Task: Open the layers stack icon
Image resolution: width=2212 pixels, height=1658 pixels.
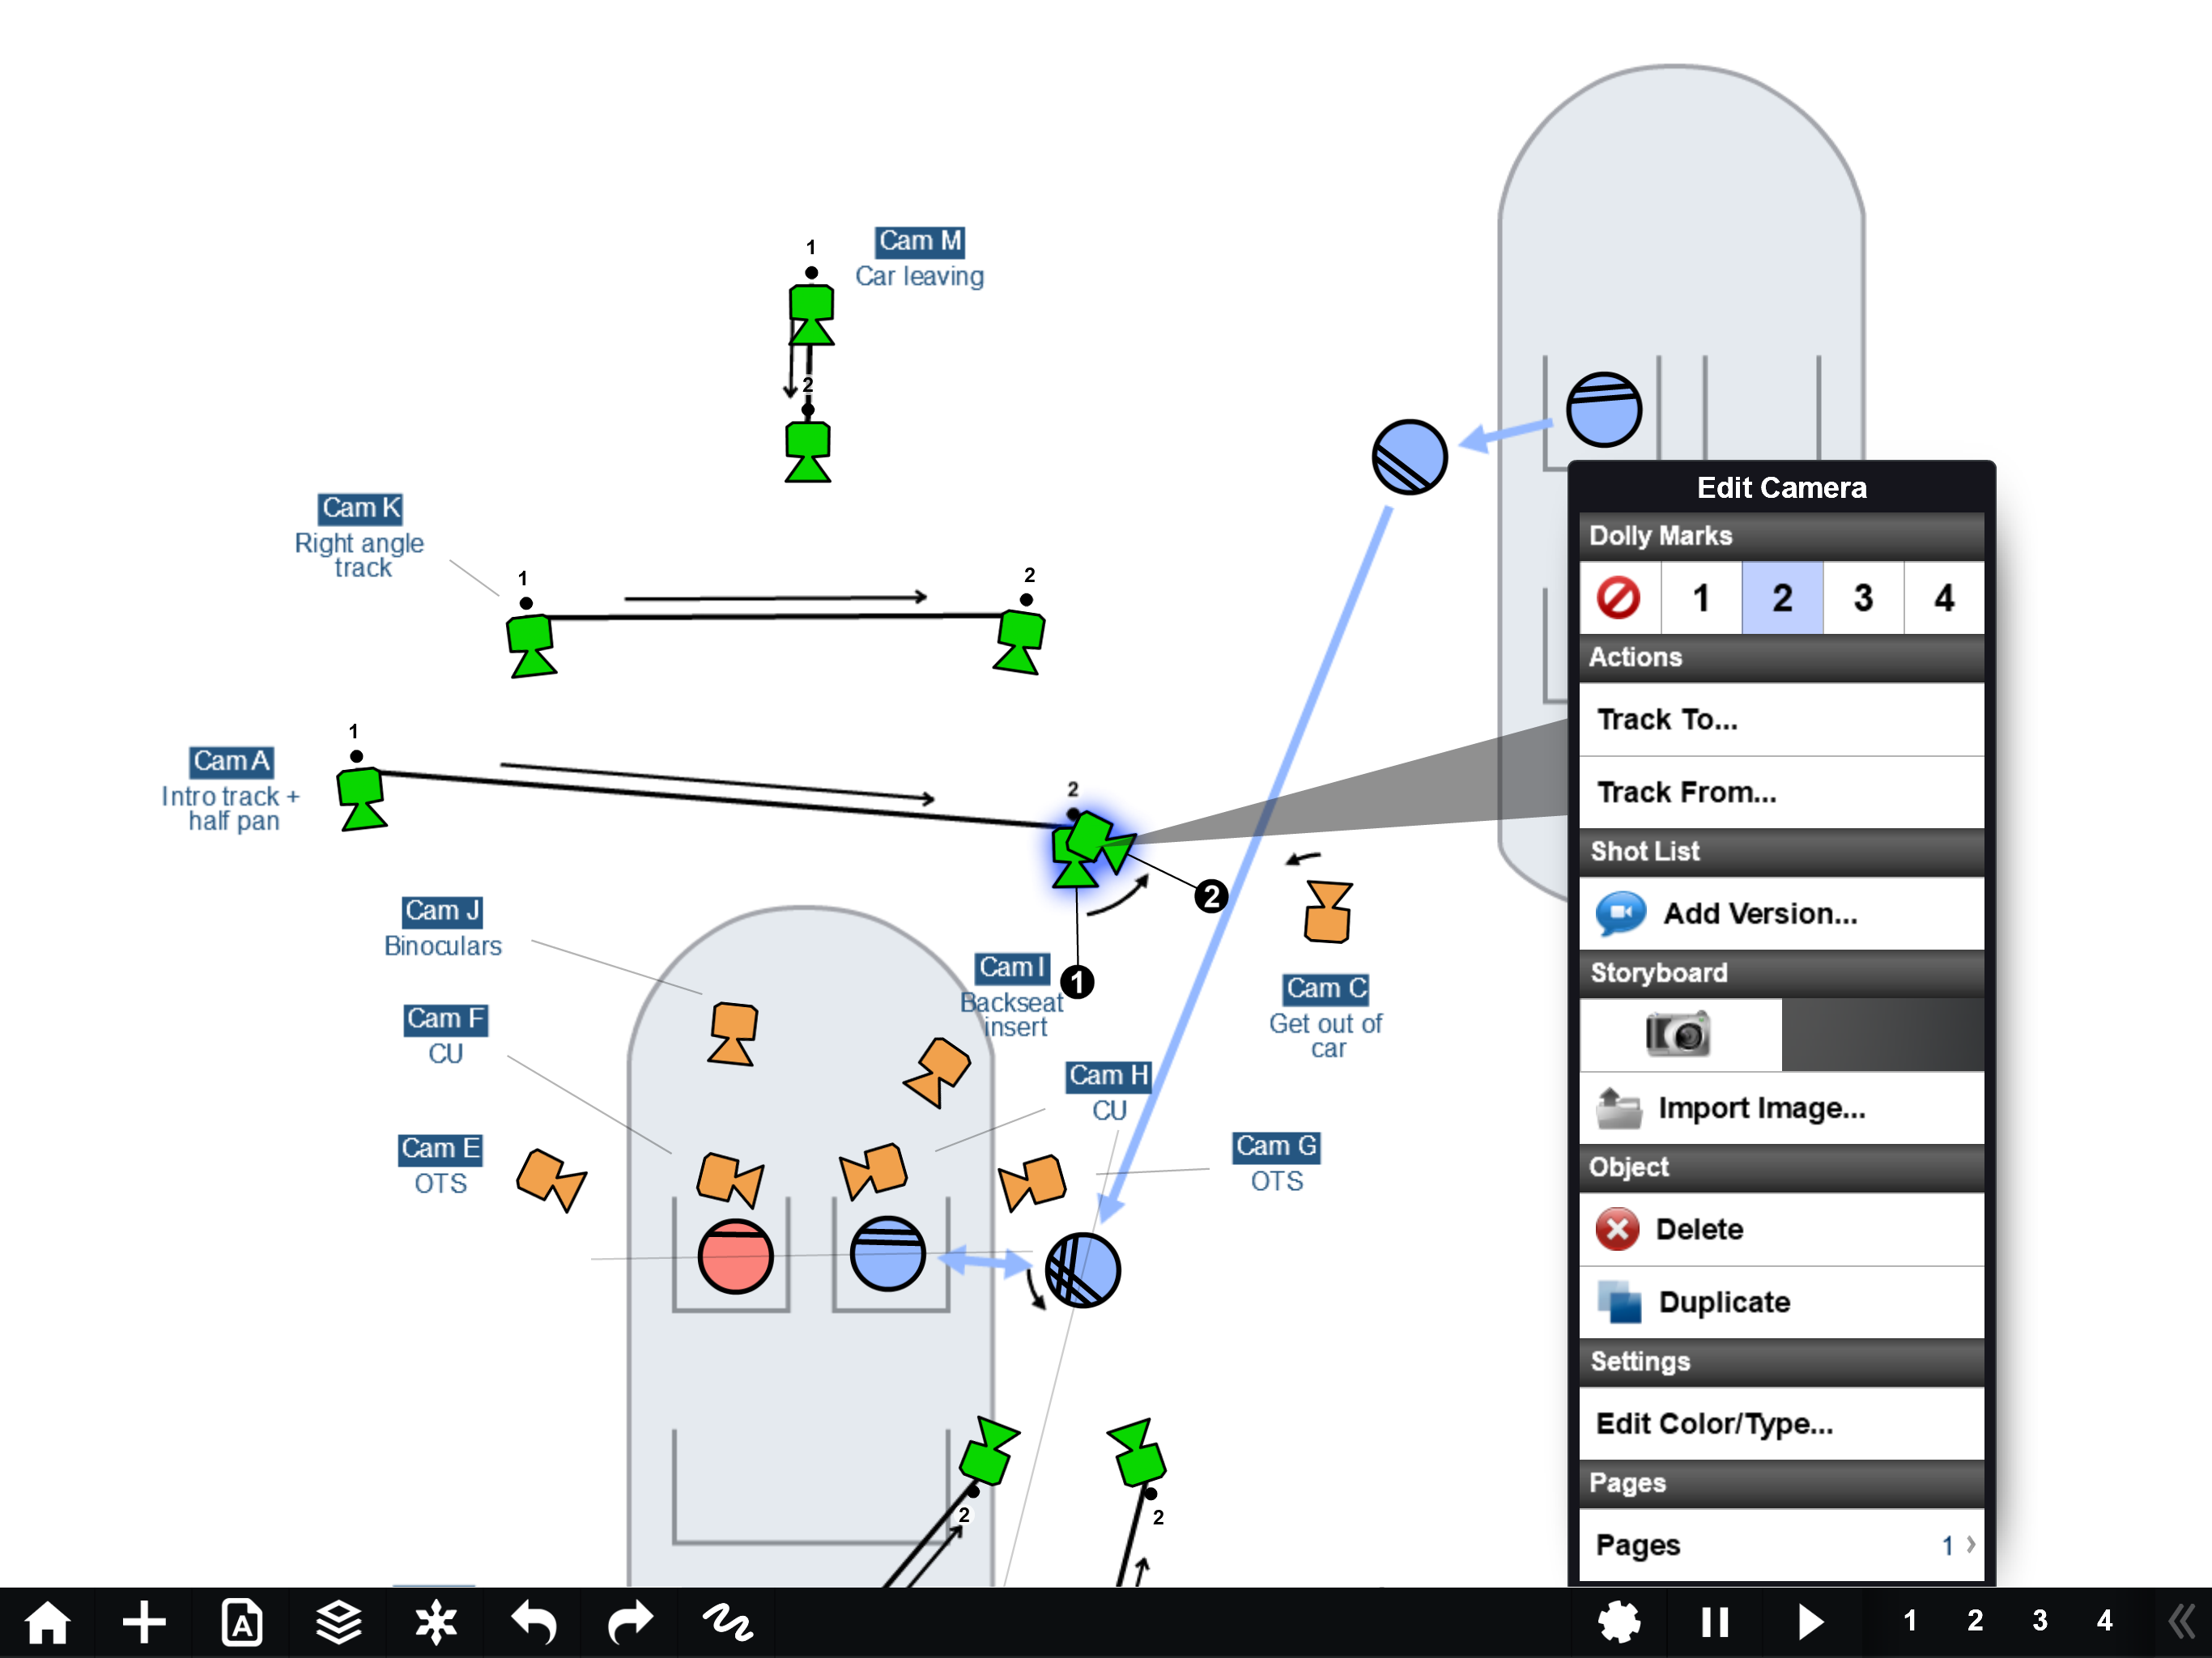Action: tap(339, 1622)
